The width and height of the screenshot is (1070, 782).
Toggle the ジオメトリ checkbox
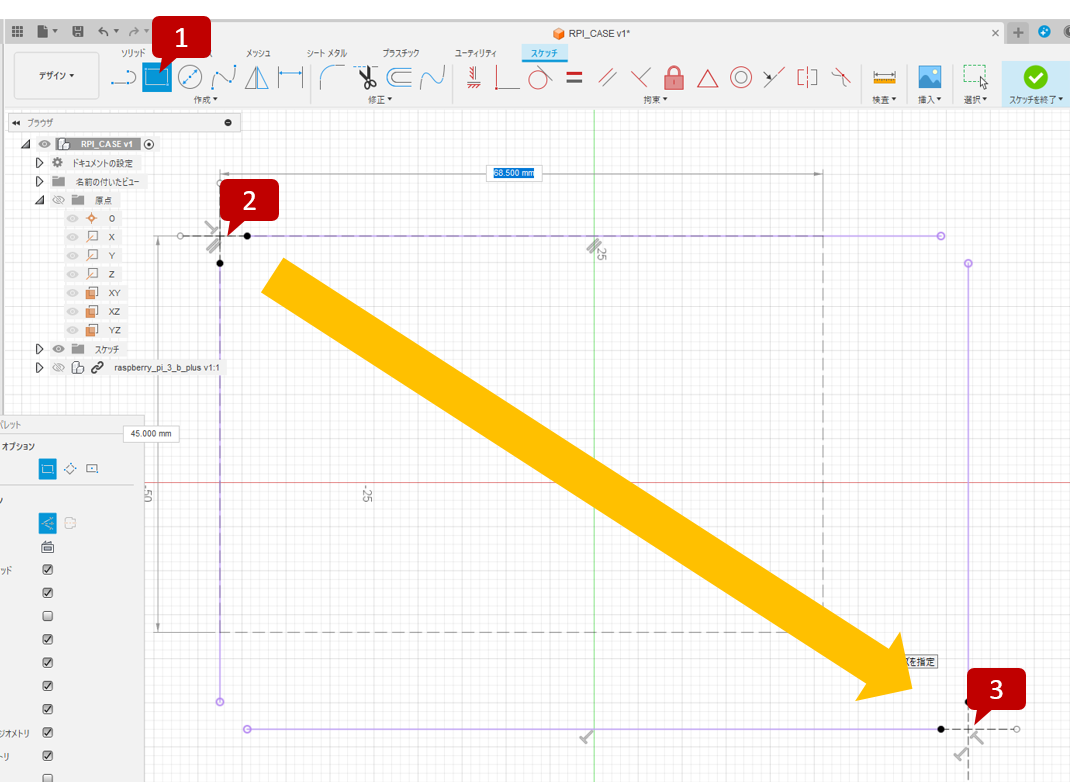coord(48,732)
